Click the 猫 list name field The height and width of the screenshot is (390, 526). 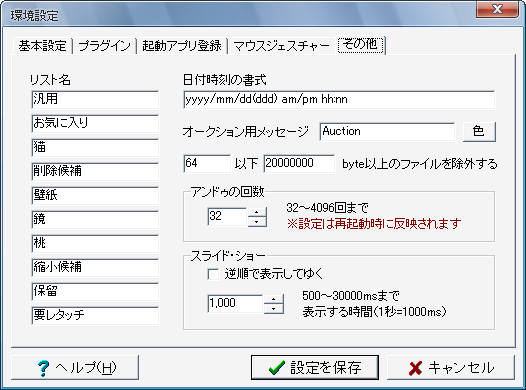click(x=95, y=148)
